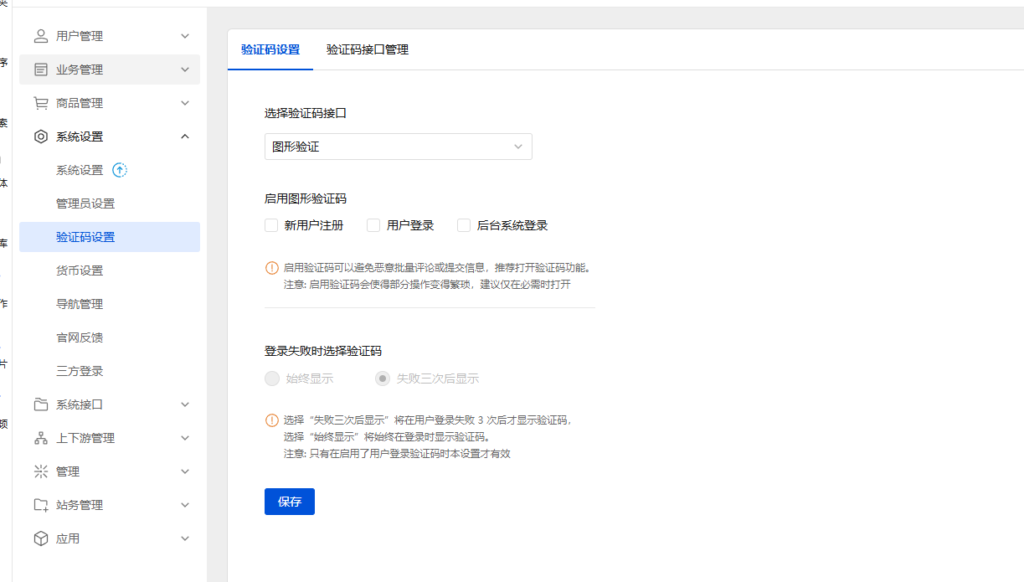Click the 业务管理 document icon
The height and width of the screenshot is (582, 1024).
[x=39, y=69]
